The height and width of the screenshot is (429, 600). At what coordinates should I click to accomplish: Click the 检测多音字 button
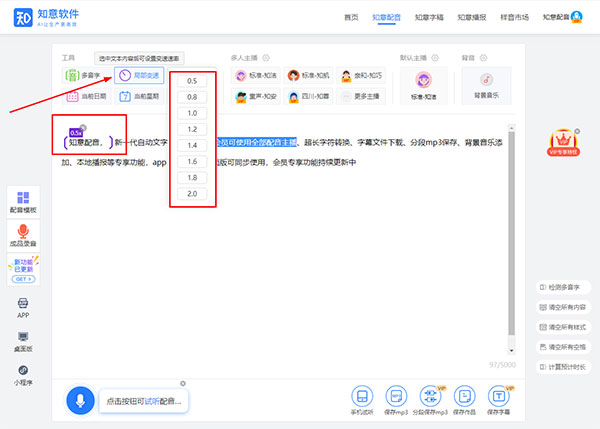[567, 287]
